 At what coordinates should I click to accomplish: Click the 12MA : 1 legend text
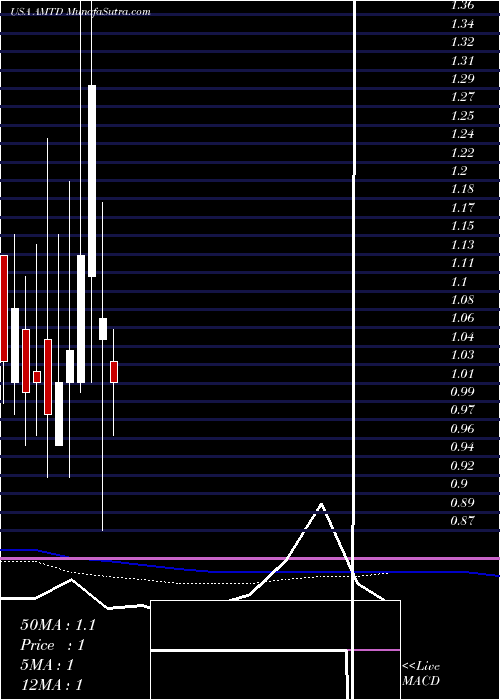[x=52, y=685]
